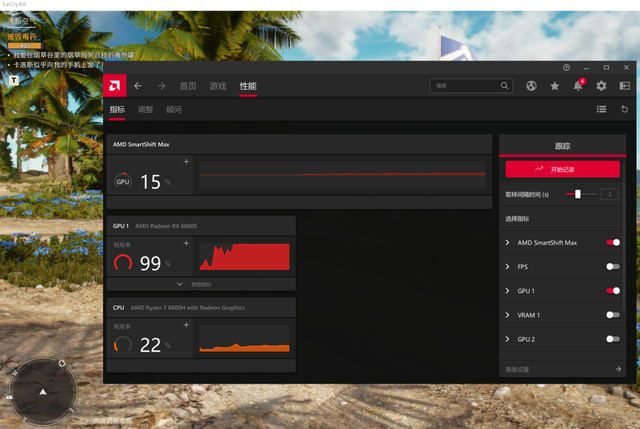Open notifications bell icon
The height and width of the screenshot is (429, 640).
coord(578,85)
